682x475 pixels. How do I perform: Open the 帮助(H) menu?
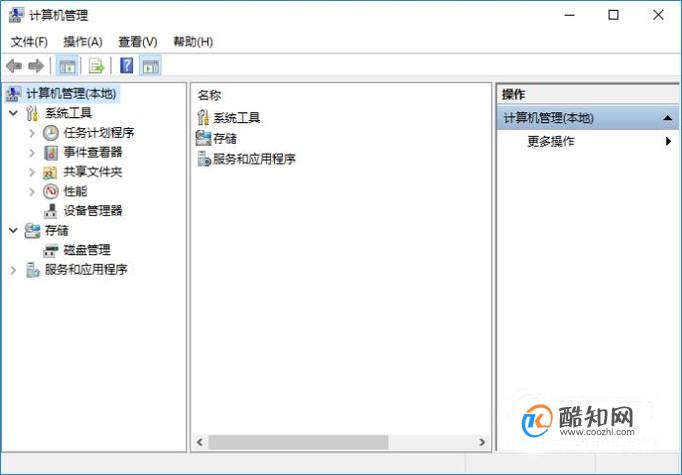point(193,42)
